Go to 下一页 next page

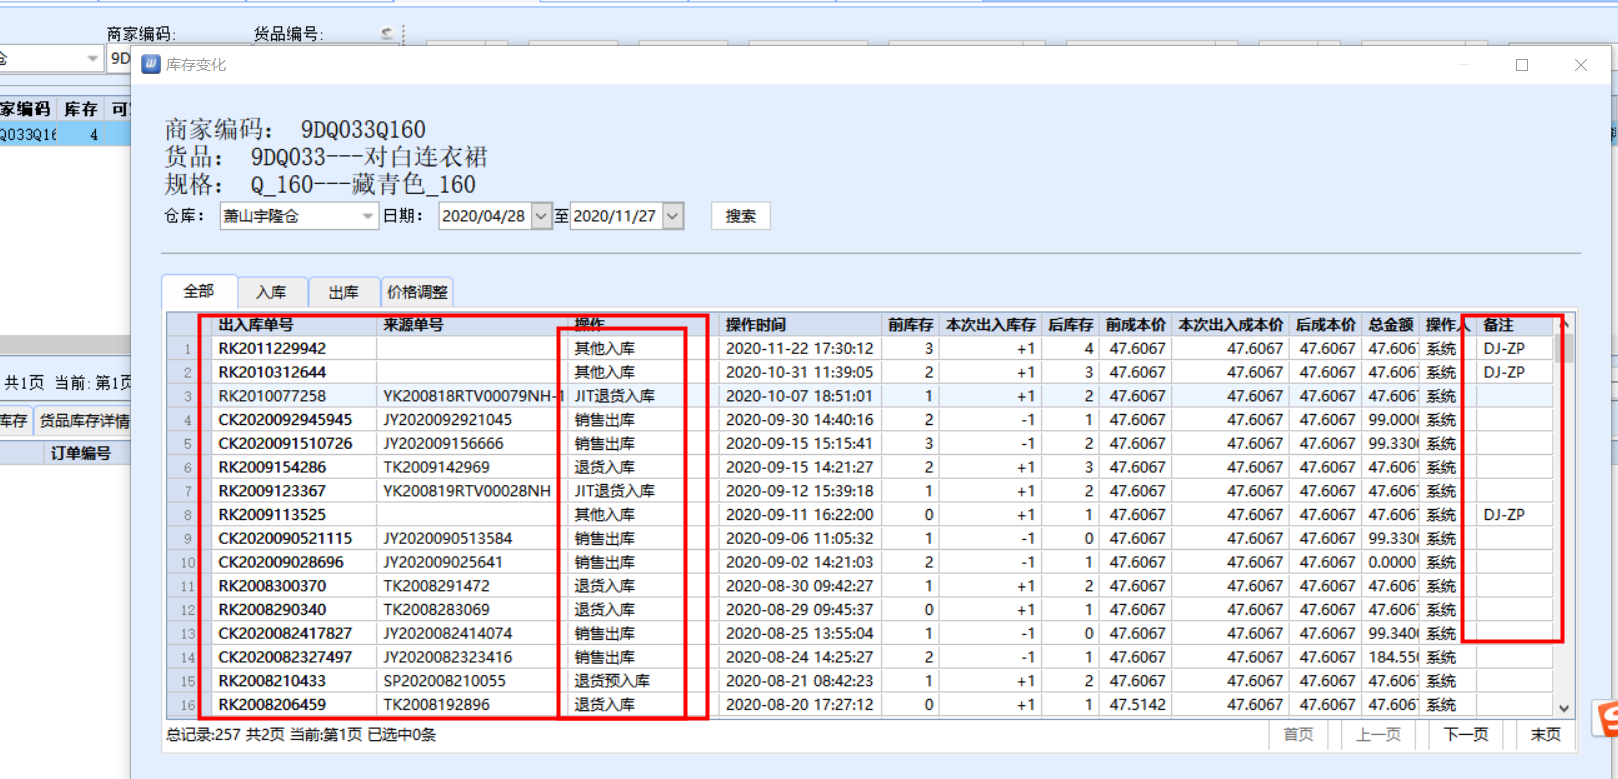(x=1465, y=734)
